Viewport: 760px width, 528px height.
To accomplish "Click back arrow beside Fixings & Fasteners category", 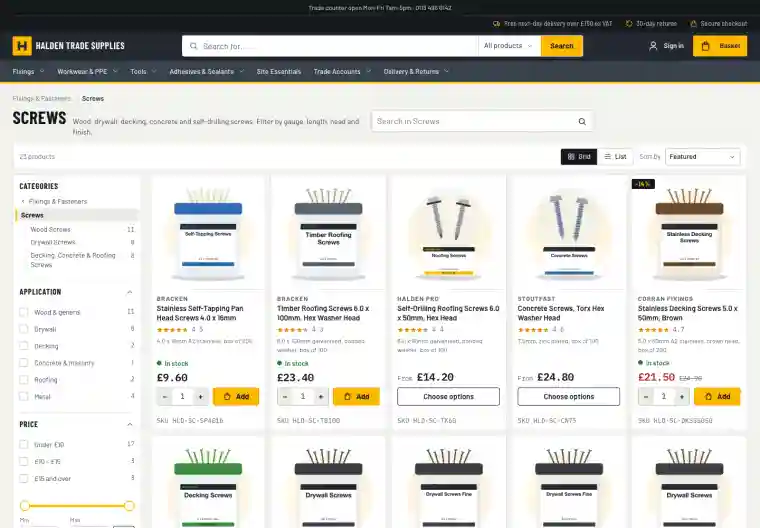I will click(23, 201).
